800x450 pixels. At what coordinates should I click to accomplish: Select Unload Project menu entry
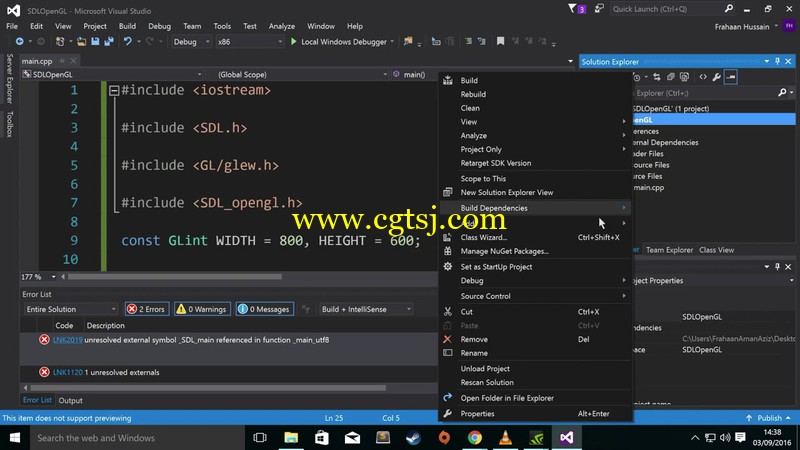click(535, 369)
